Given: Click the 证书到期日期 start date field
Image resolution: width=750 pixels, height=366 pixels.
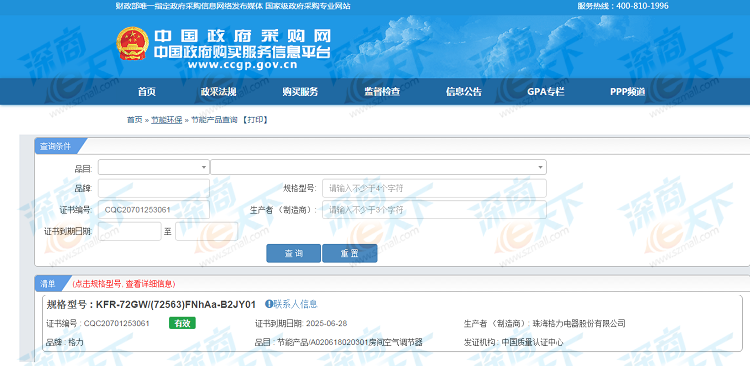Looking at the screenshot, I should point(130,231).
